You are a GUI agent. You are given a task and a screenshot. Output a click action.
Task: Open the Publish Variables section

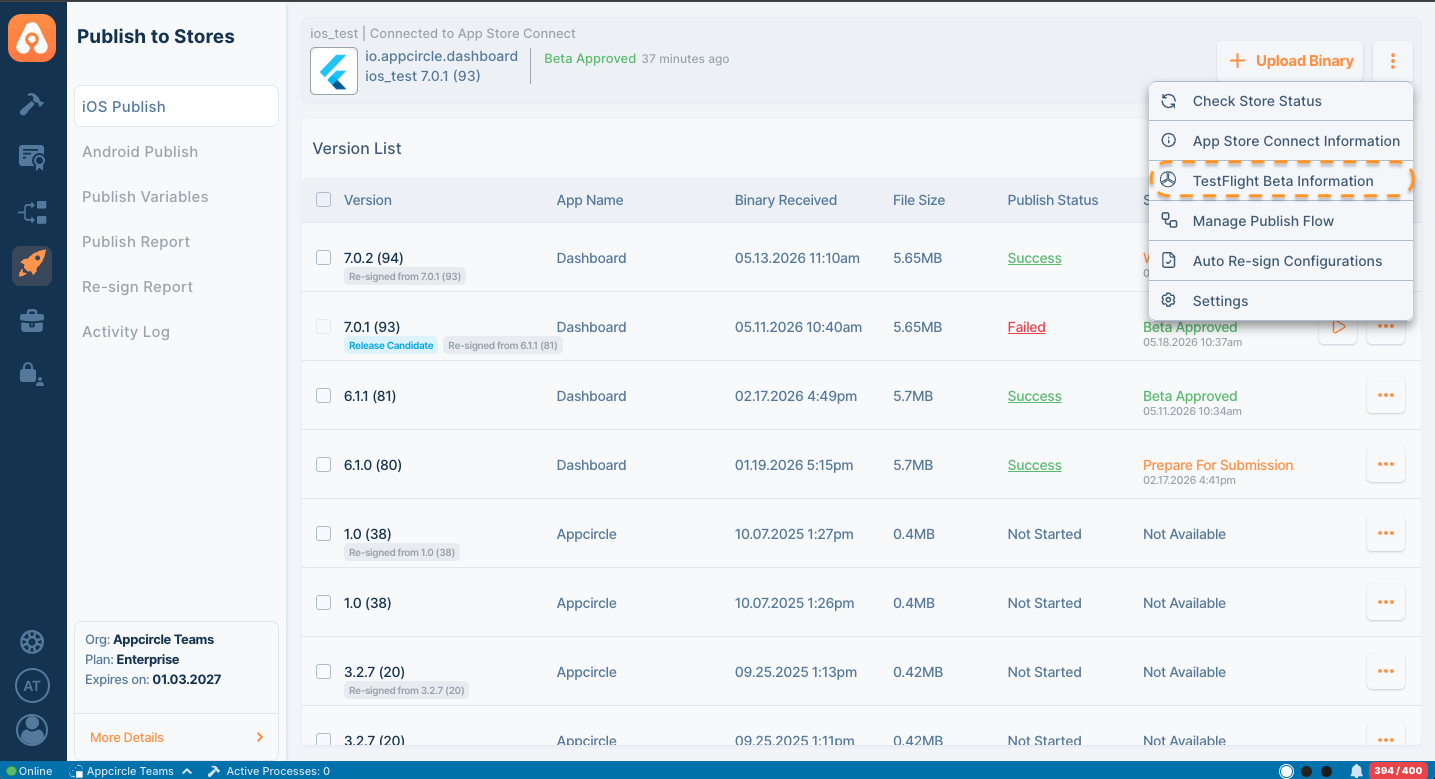coord(145,197)
